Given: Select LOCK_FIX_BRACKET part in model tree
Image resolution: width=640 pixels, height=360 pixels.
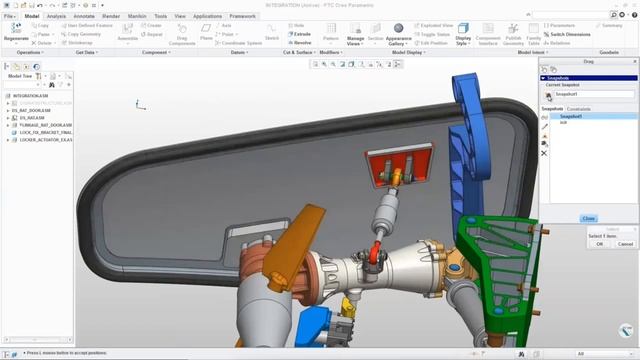Looking at the screenshot, I should coord(45,133).
